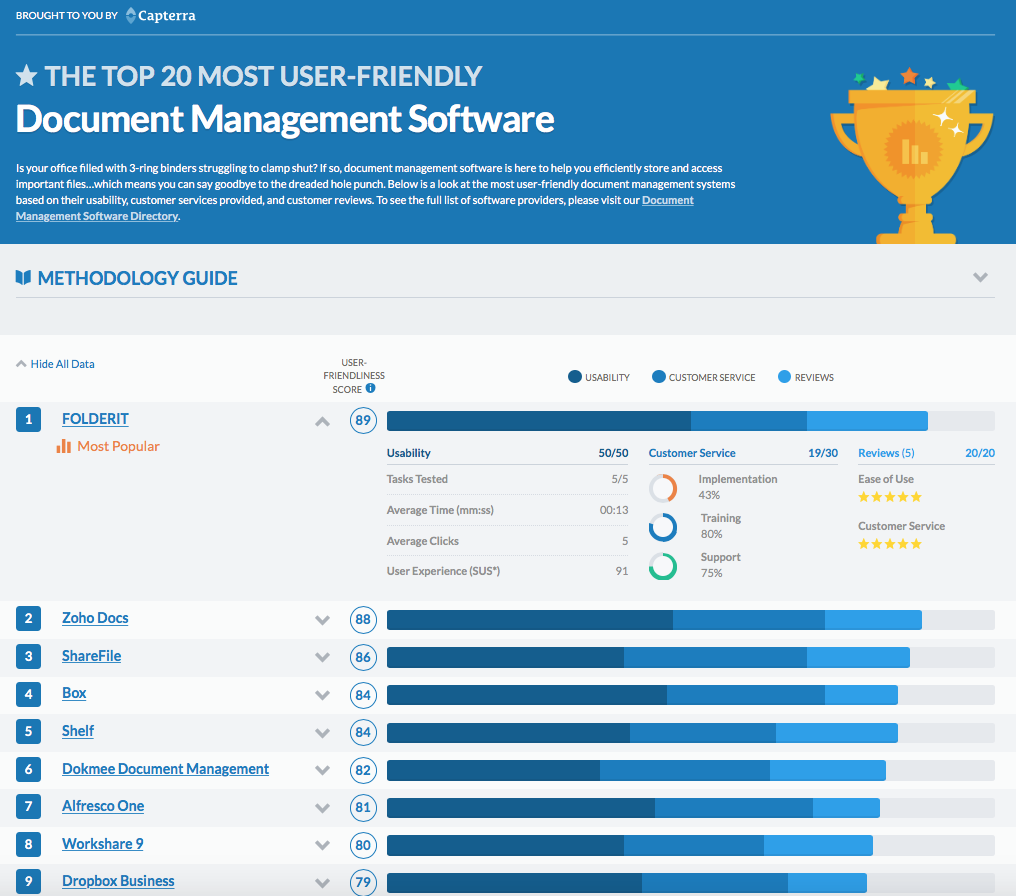Click the Tasks Tested 5/5 row

pyautogui.click(x=507, y=479)
